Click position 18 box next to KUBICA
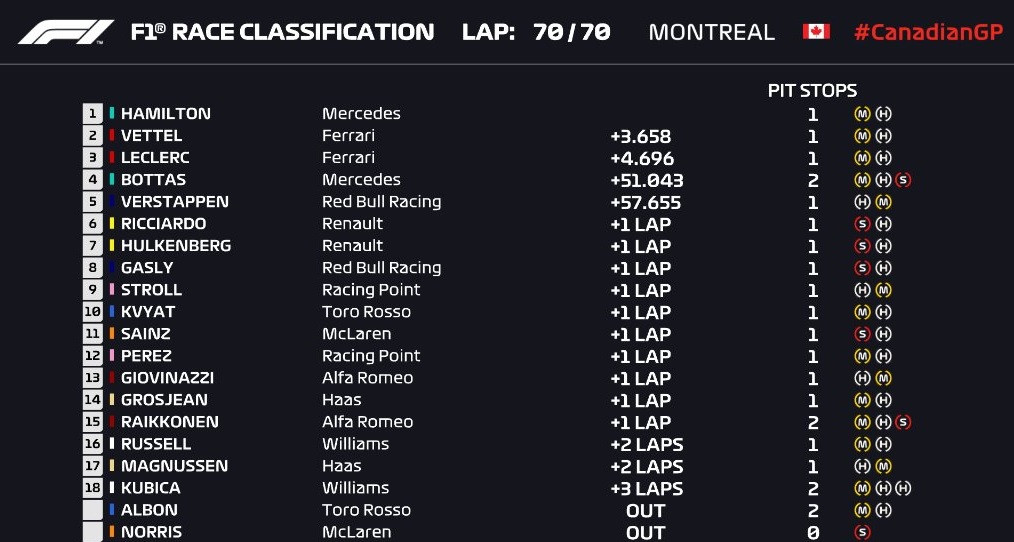This screenshot has width=1014, height=542. click(x=93, y=488)
